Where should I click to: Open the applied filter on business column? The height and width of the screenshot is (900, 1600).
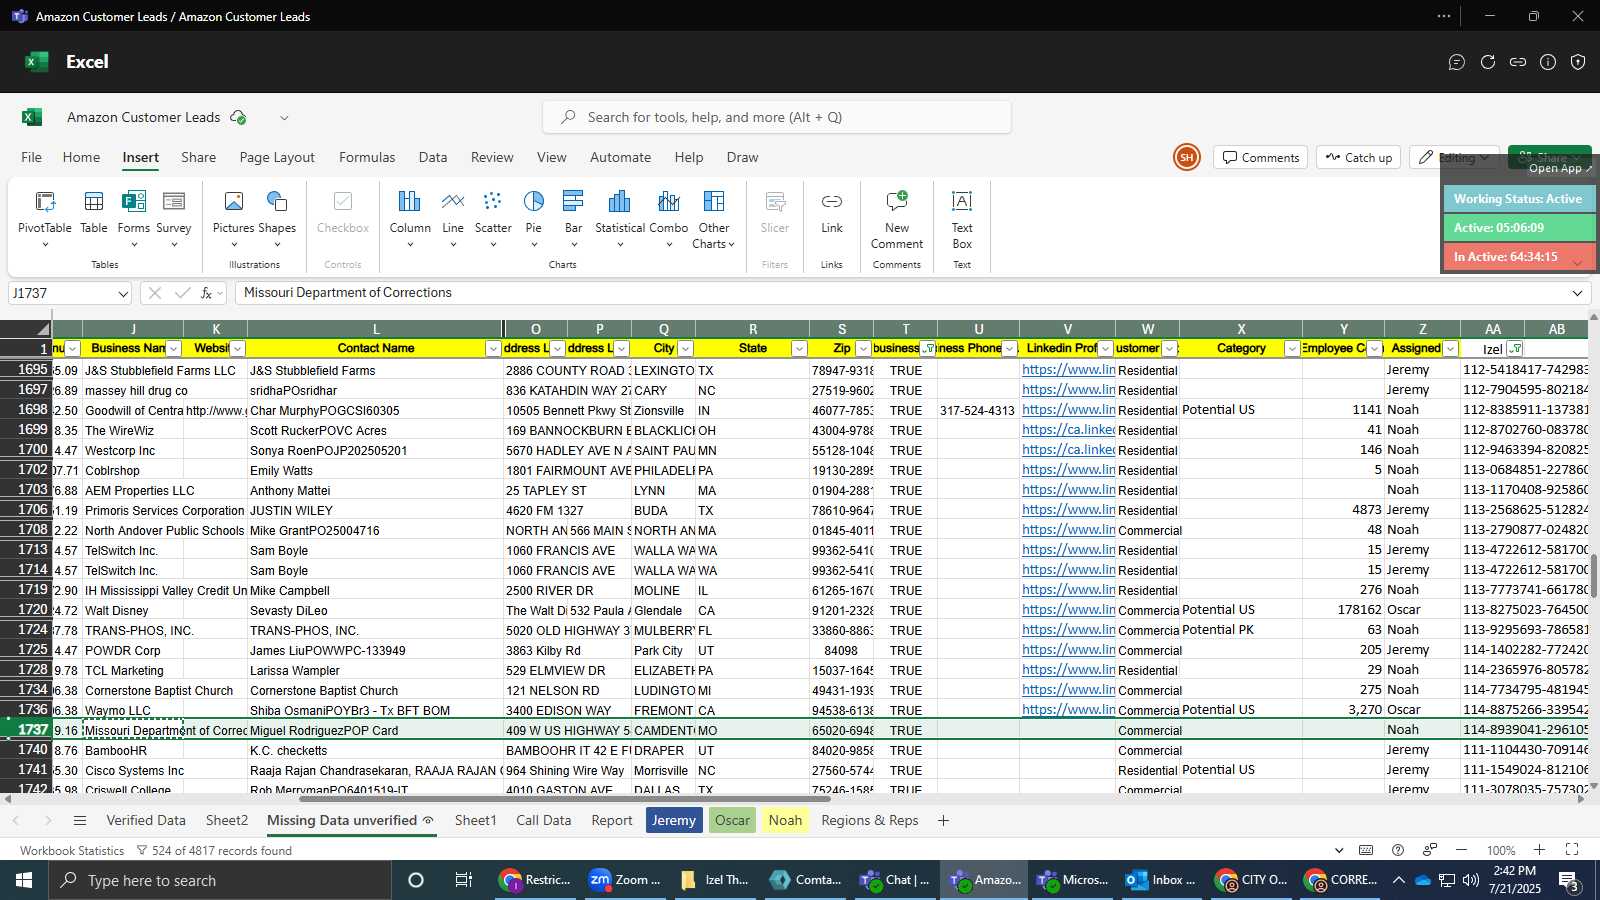tap(928, 349)
